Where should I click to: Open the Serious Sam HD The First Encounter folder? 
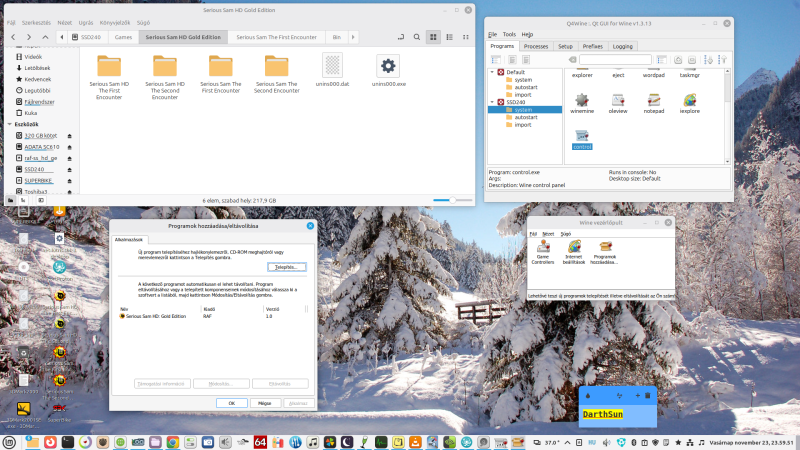109,77
